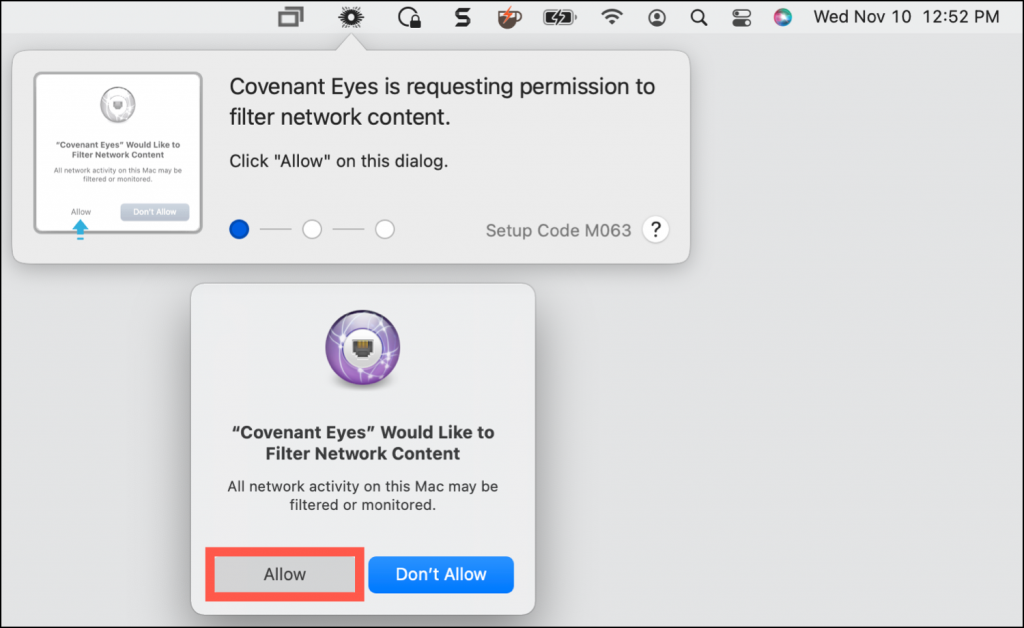1024x628 pixels.
Task: Open the stacked windows menu bar icon
Action: pos(291,17)
